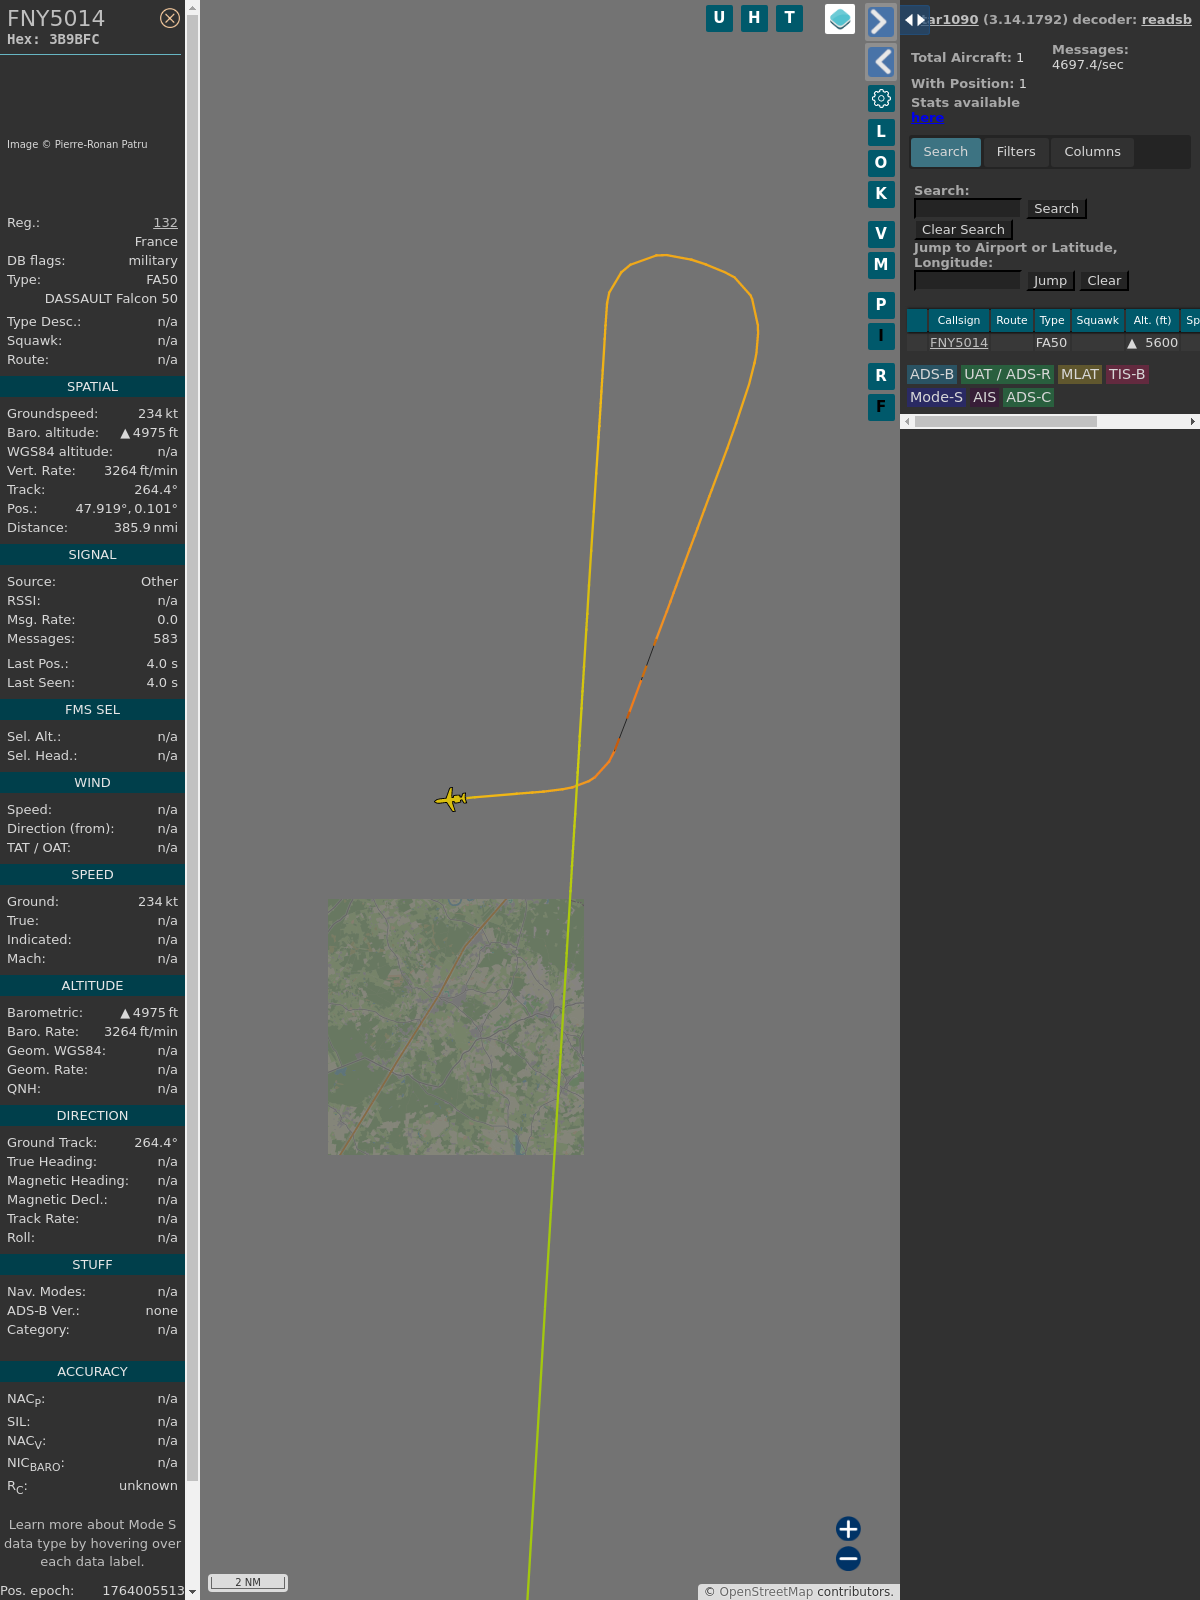Screen dimensions: 1200x1600
Task: Toggle the V button
Action: [x=881, y=234]
